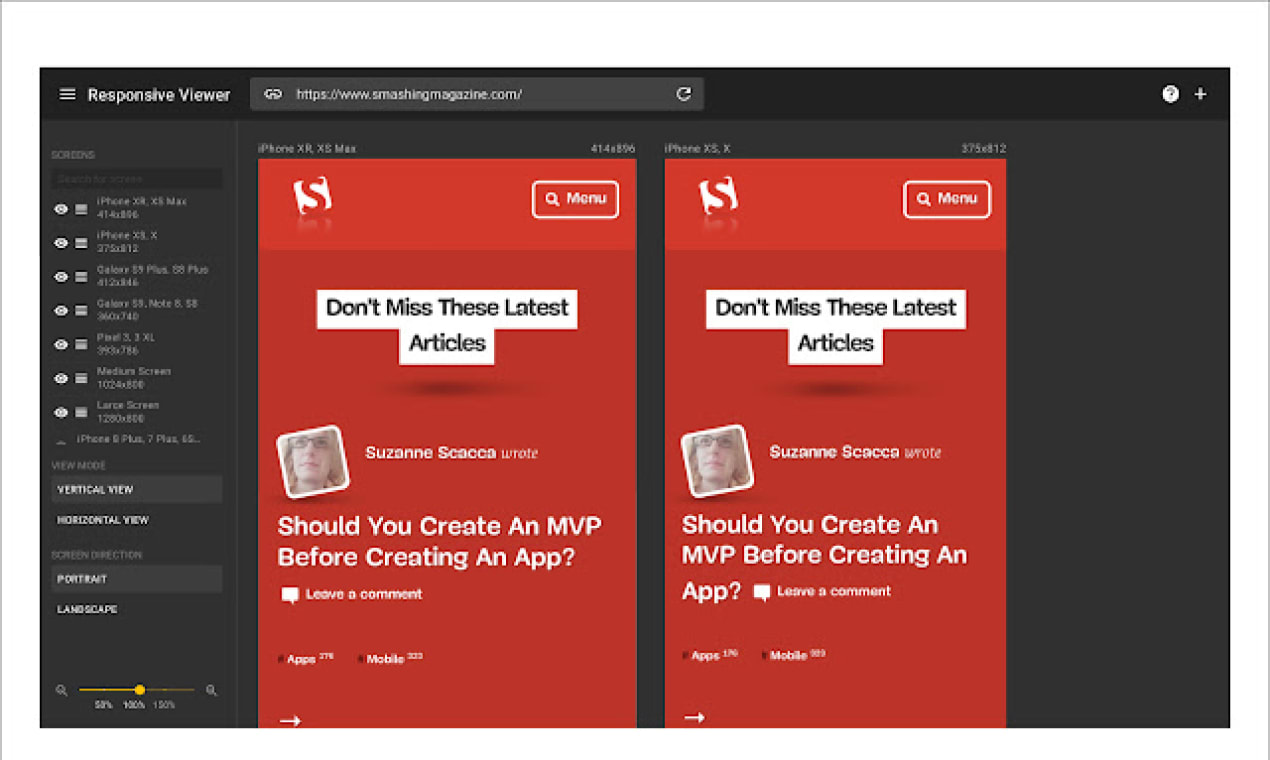This screenshot has height=760, width=1270.
Task: Select the Pixel 3, 3 XL entry
Action: [x=126, y=344]
